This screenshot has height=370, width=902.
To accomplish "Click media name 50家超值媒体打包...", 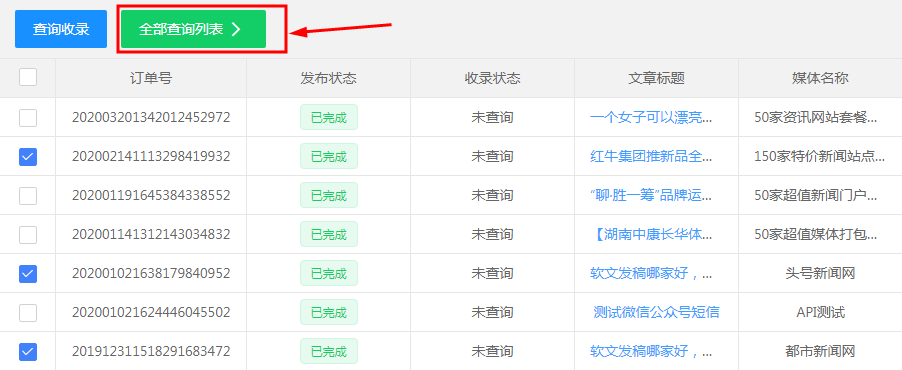I will 816,235.
